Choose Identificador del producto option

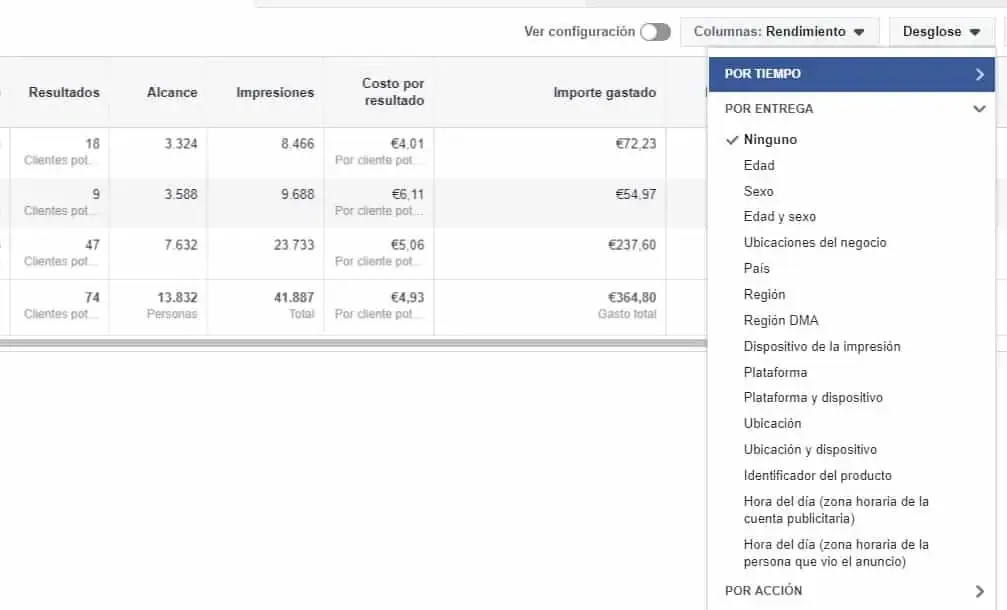[817, 476]
